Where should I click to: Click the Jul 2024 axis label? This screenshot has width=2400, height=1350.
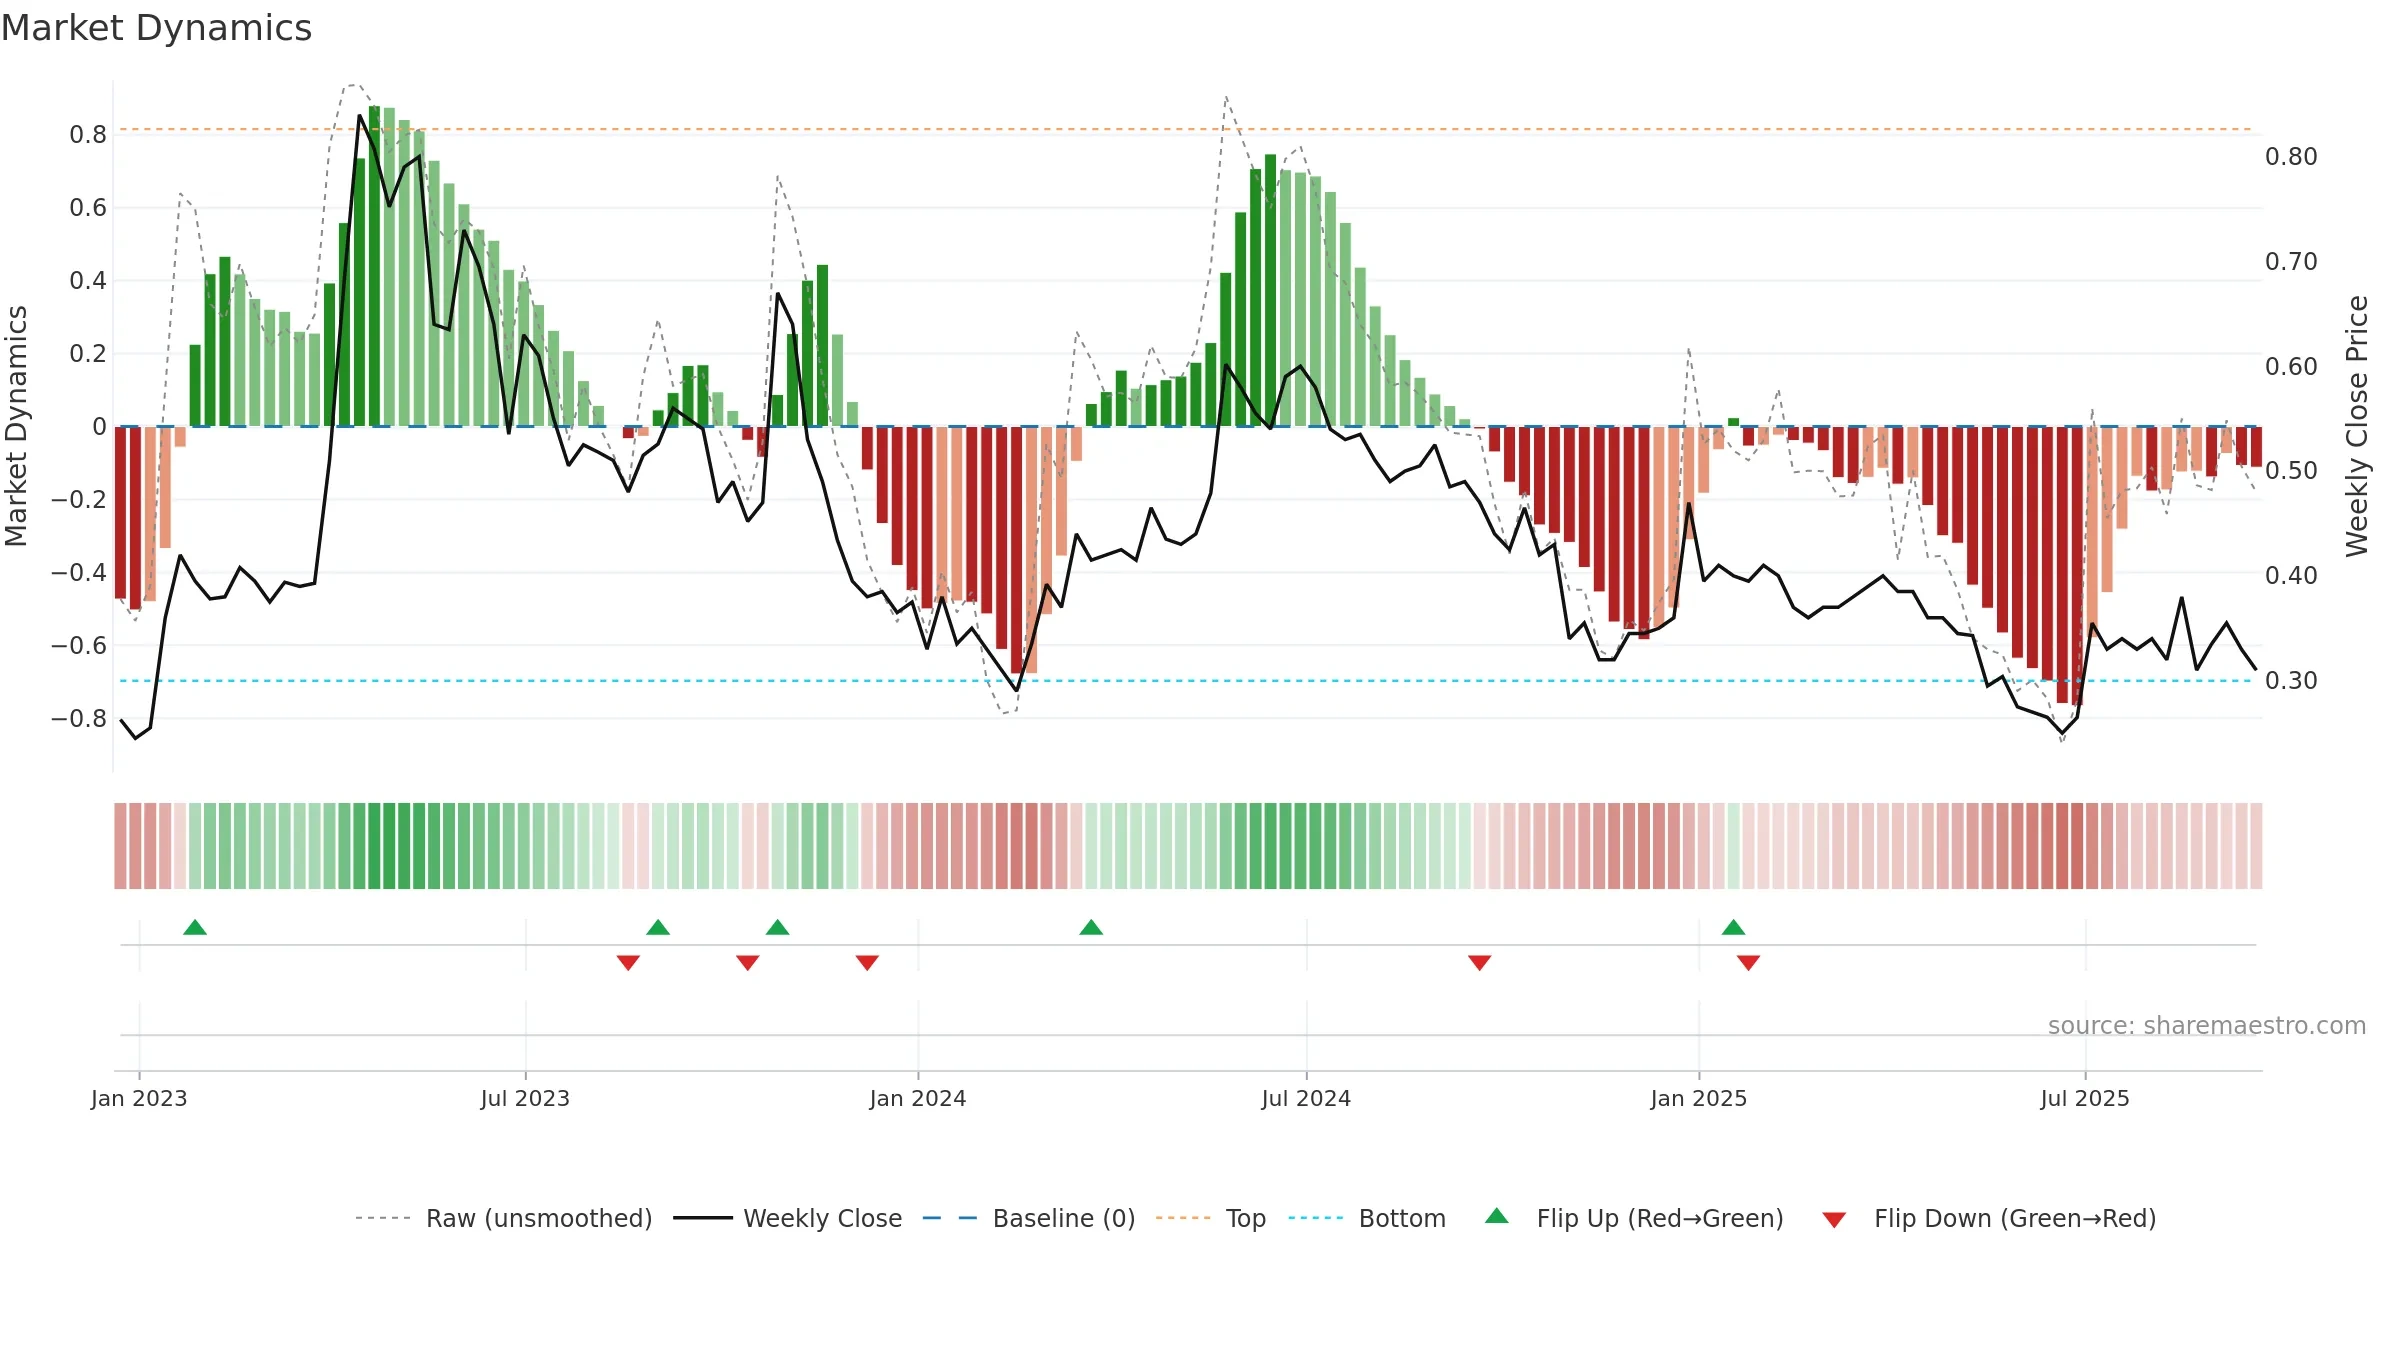(x=1306, y=1098)
